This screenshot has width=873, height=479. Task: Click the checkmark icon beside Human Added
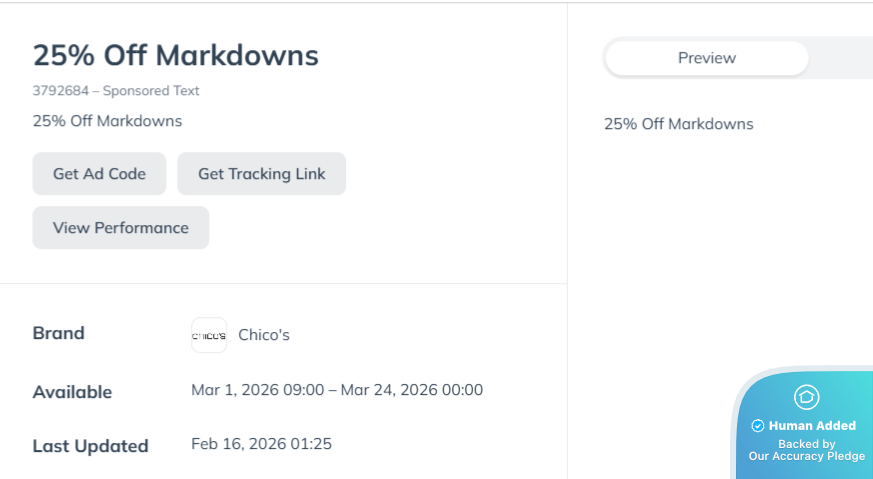758,426
